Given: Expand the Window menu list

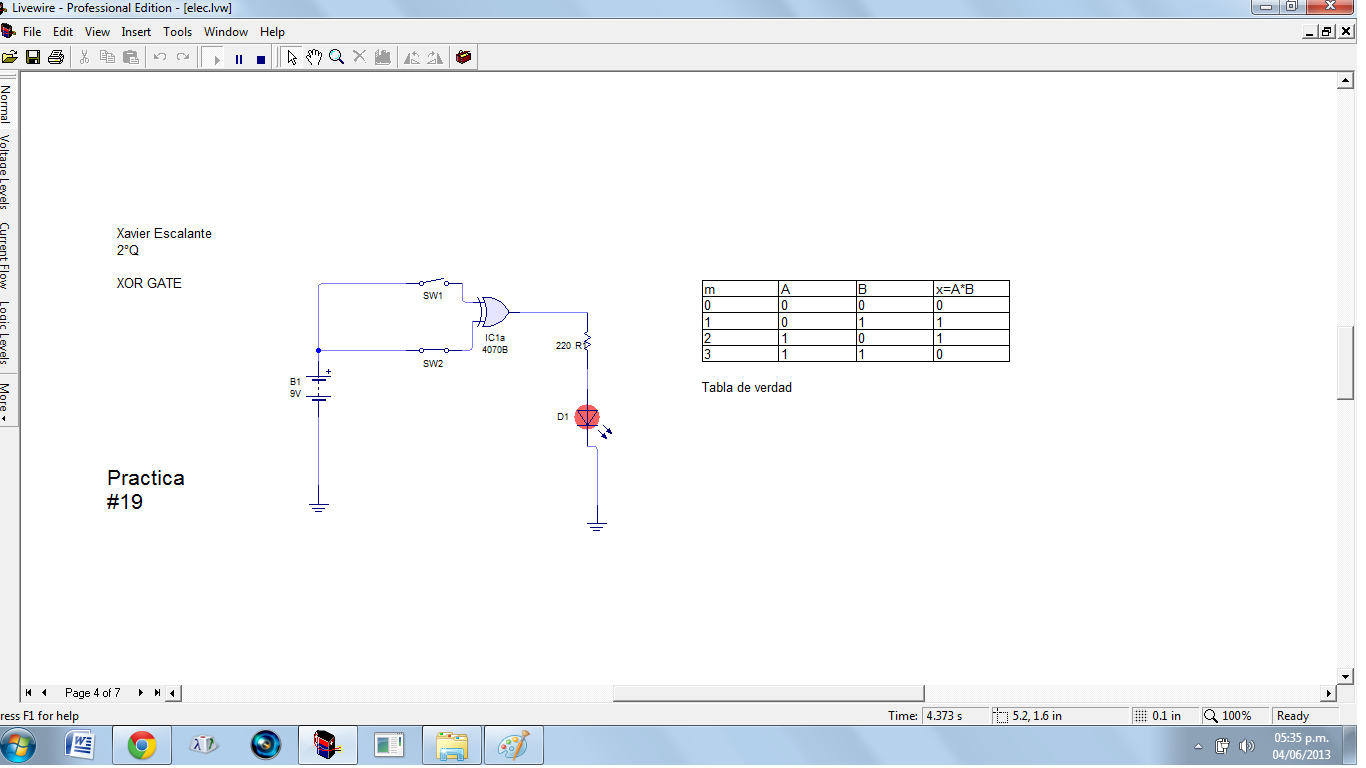Looking at the screenshot, I should [x=226, y=31].
